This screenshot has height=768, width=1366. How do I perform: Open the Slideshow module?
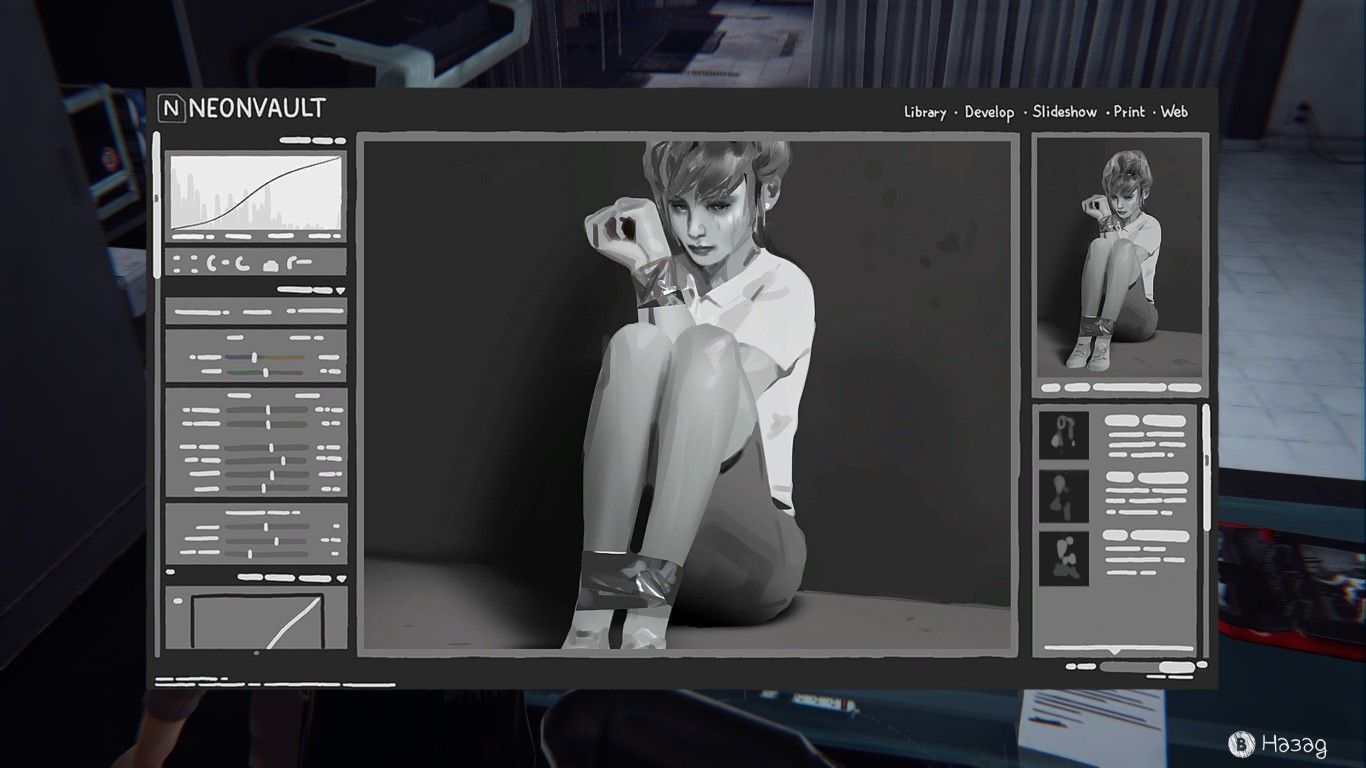pyautogui.click(x=1064, y=112)
